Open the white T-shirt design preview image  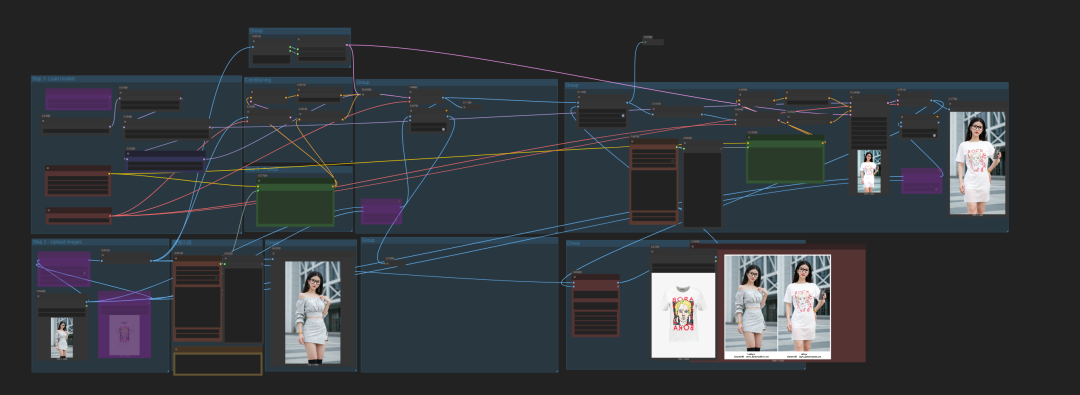(x=683, y=315)
